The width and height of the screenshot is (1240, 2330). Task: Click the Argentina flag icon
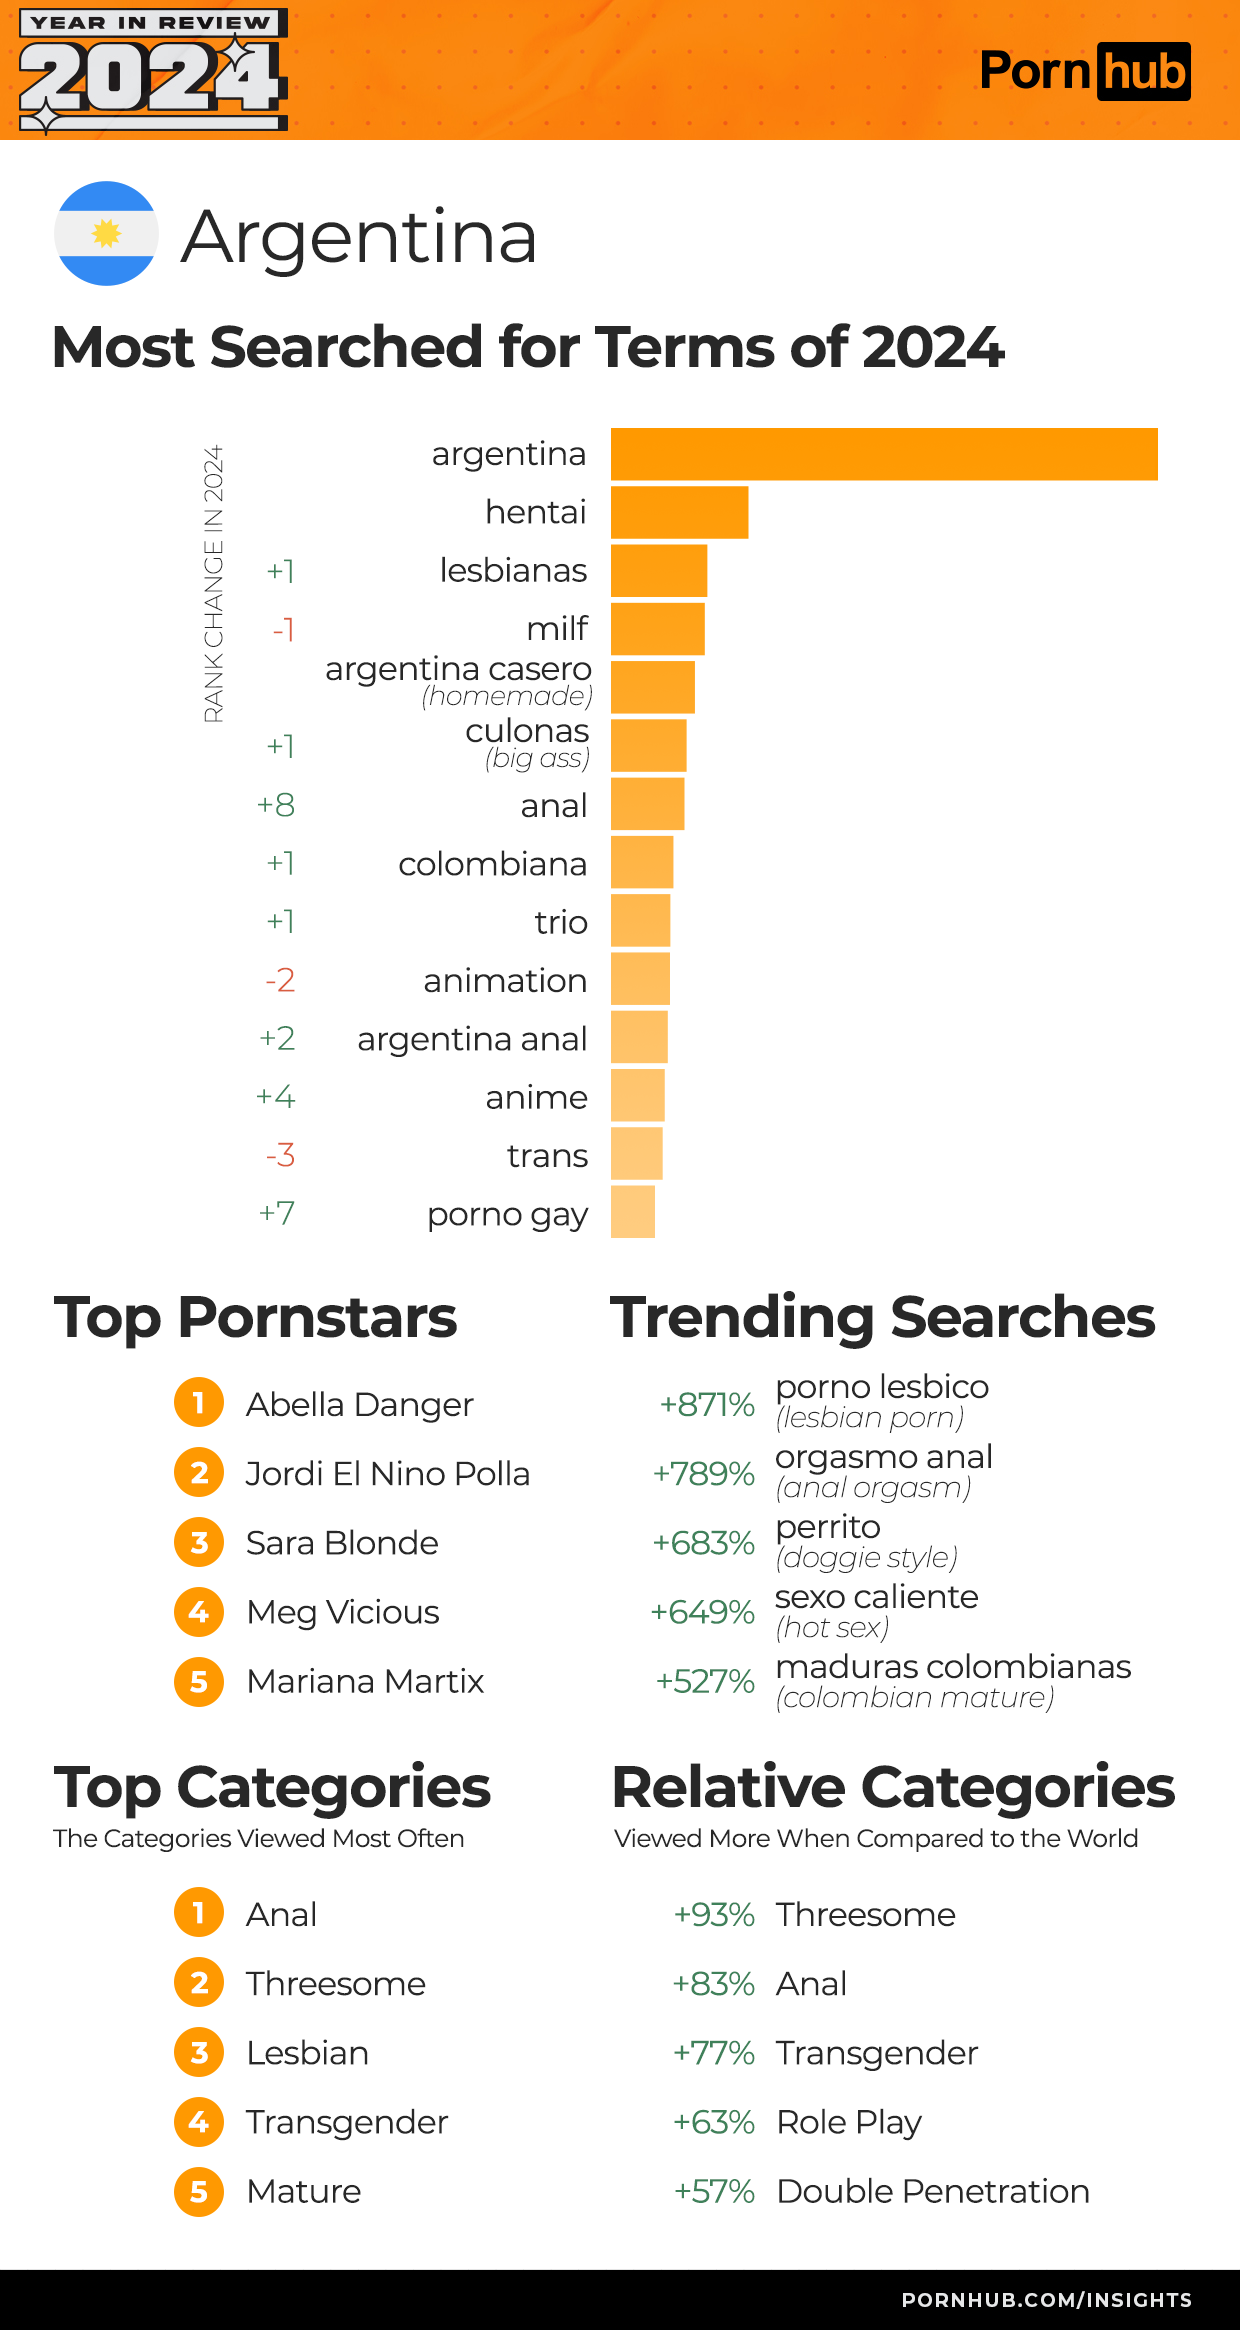106,234
